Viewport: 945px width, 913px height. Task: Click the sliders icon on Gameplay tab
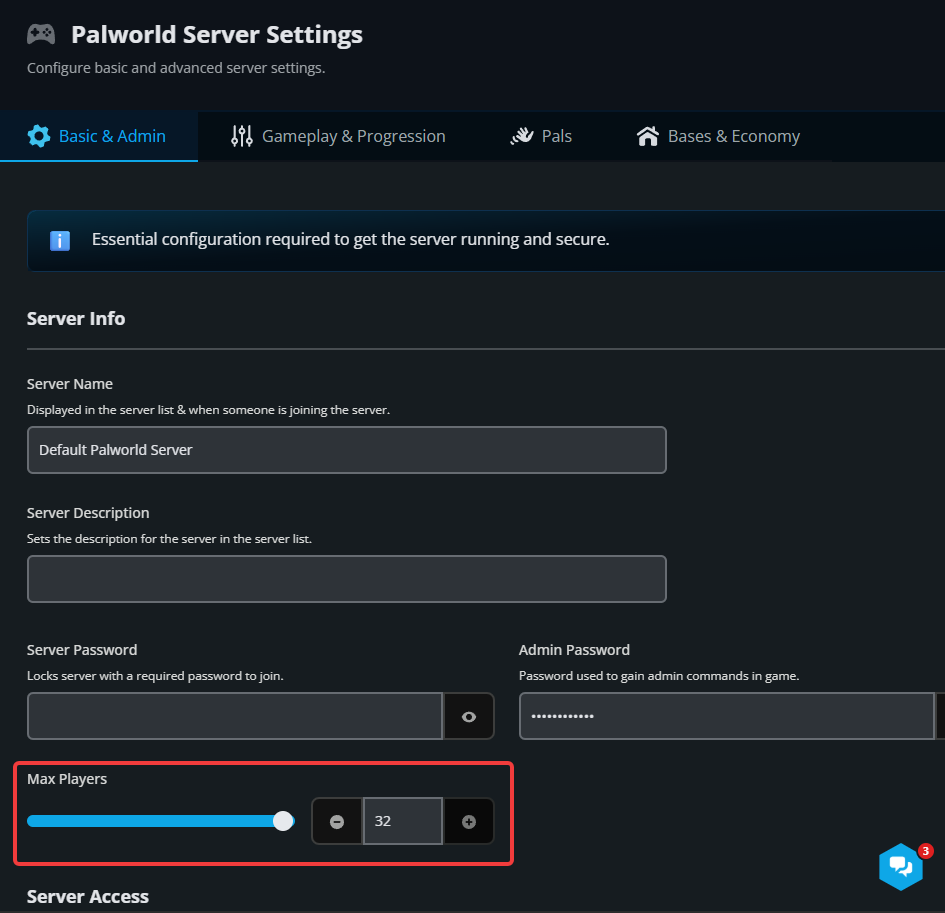pos(242,136)
